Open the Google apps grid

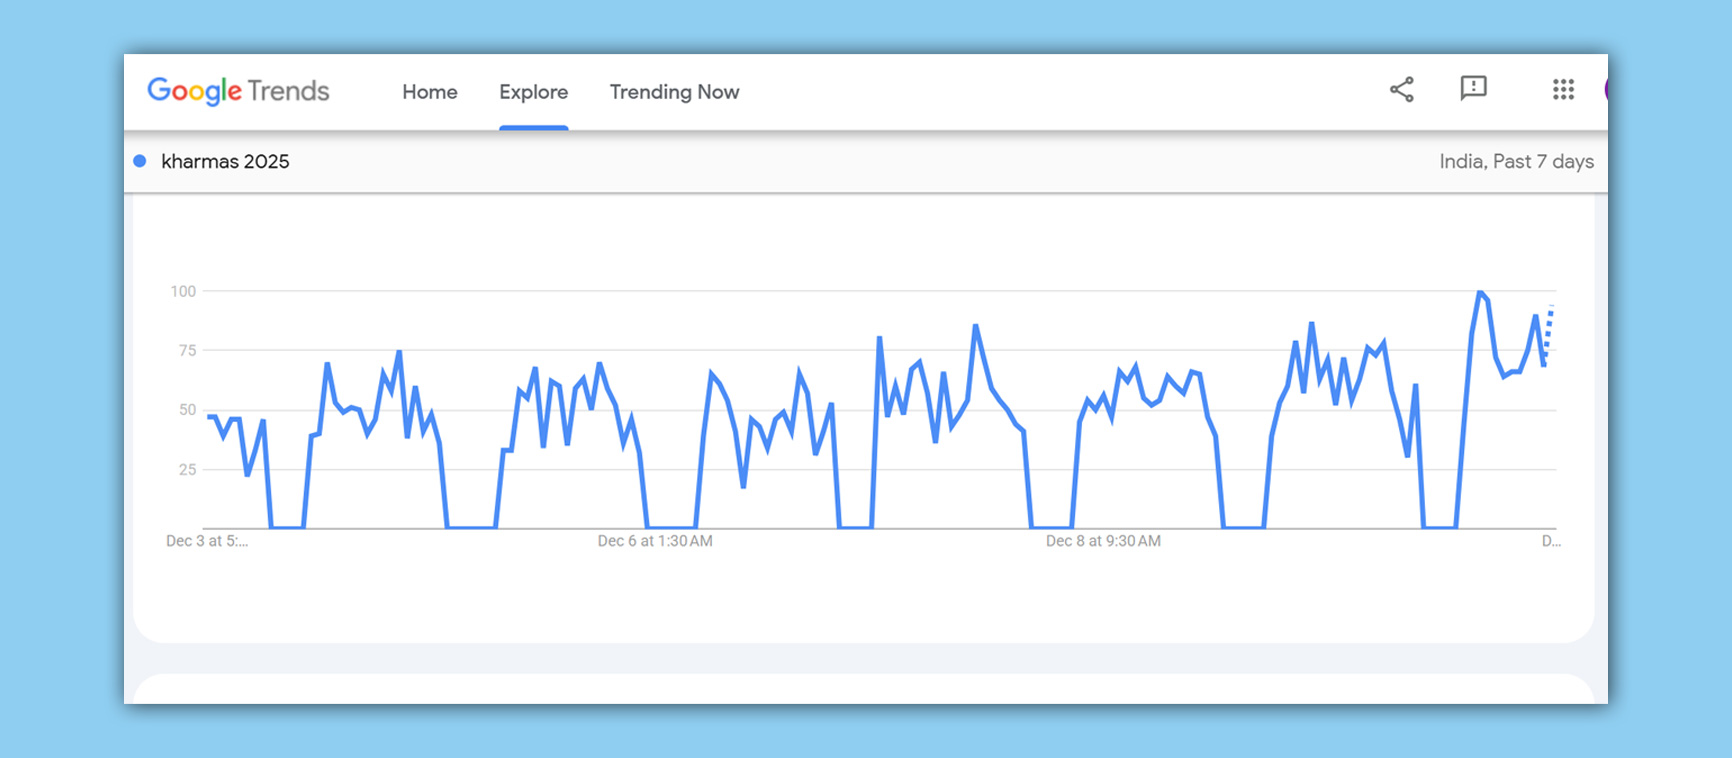tap(1563, 90)
